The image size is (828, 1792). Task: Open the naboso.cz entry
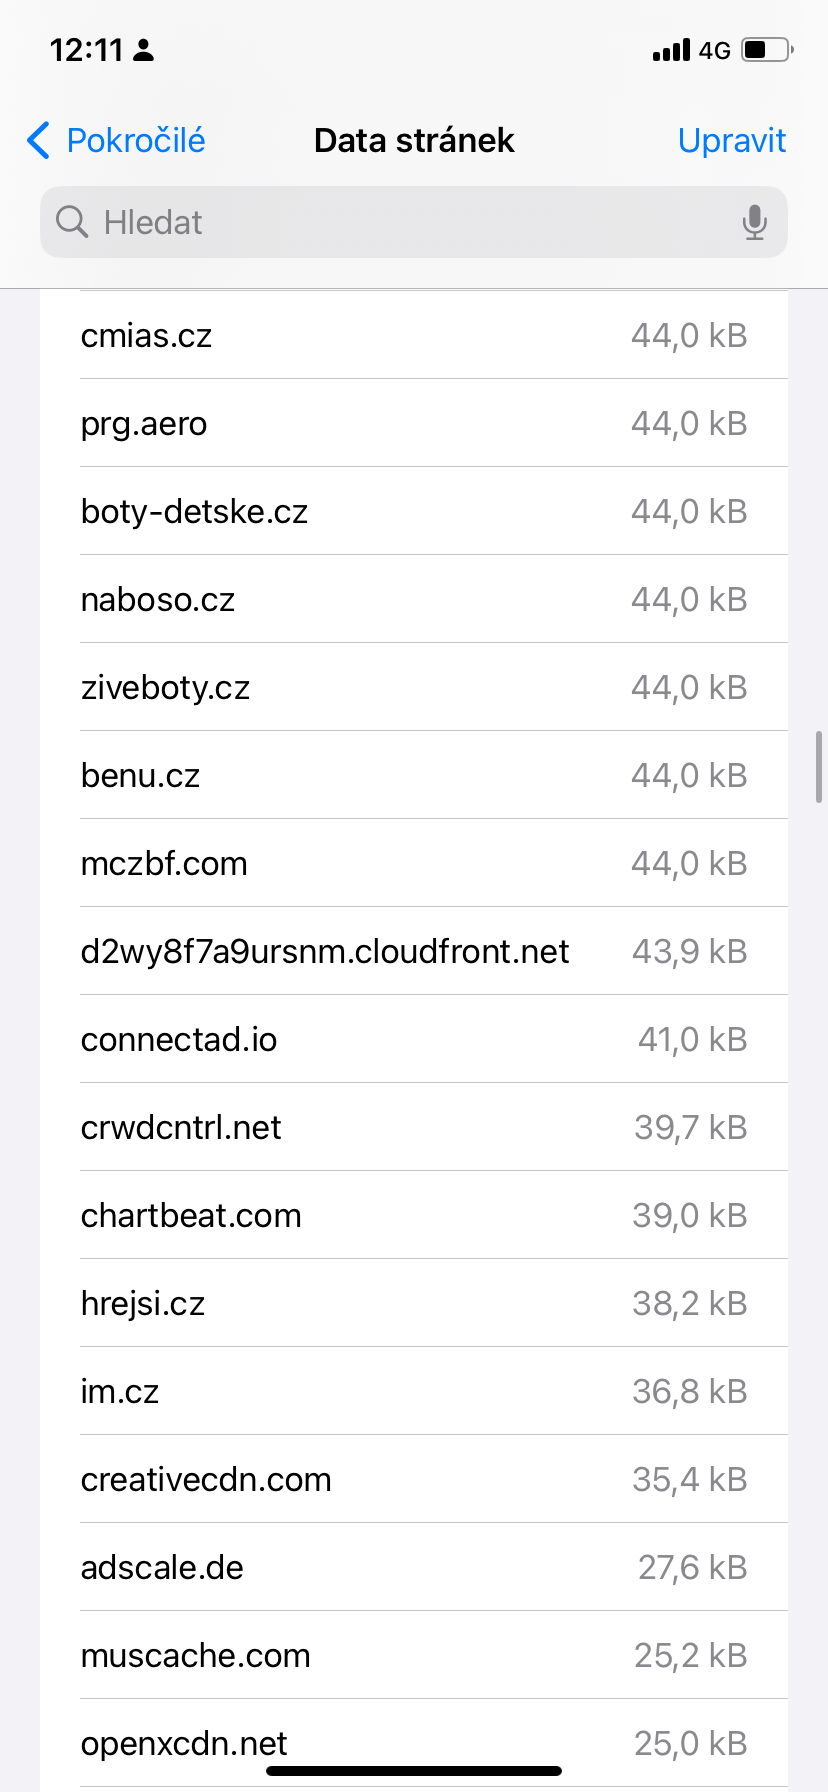(x=414, y=600)
